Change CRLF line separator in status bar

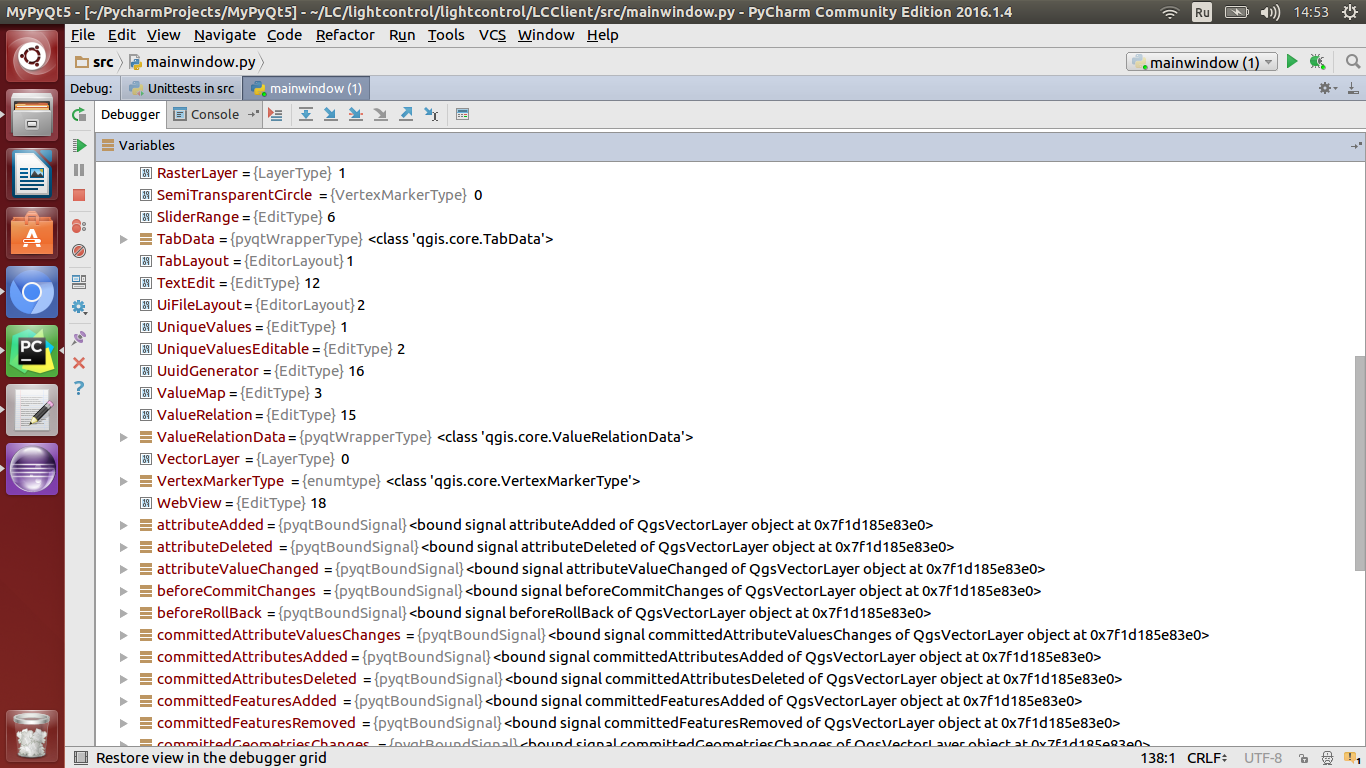[1207, 758]
